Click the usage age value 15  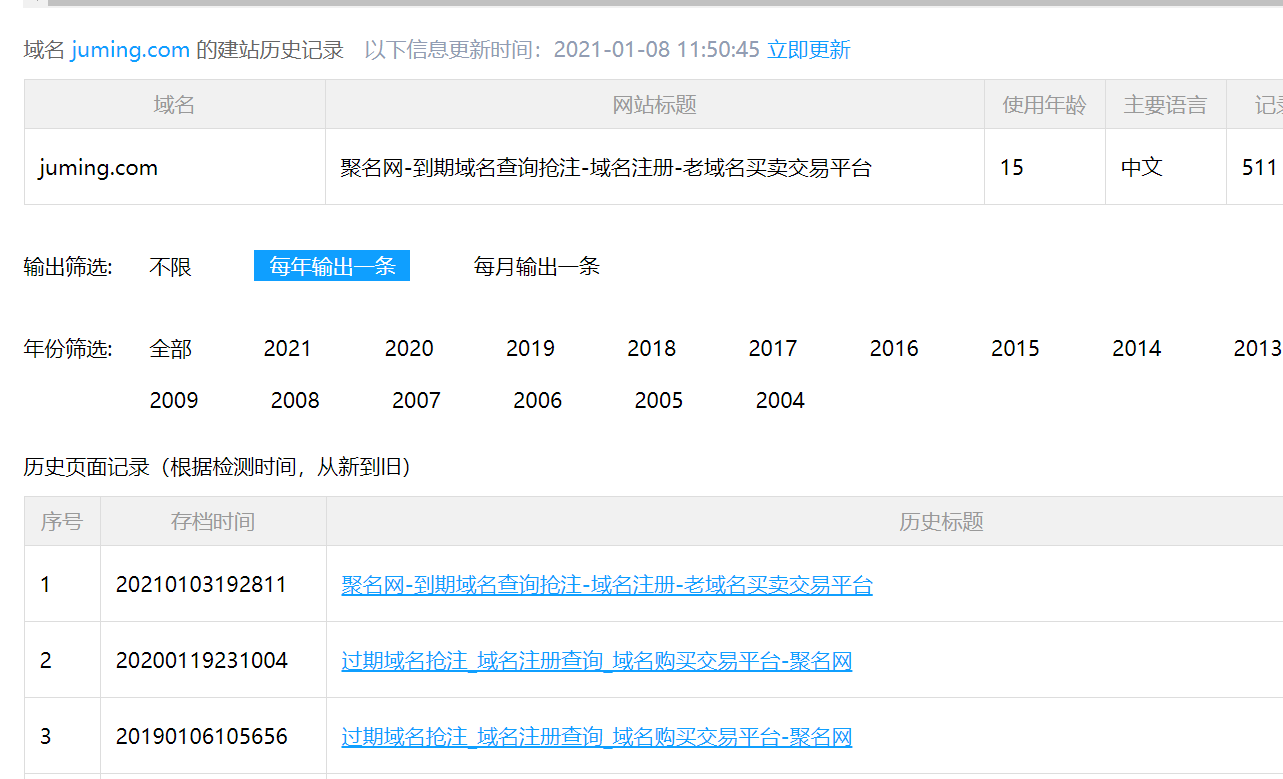(x=1012, y=167)
